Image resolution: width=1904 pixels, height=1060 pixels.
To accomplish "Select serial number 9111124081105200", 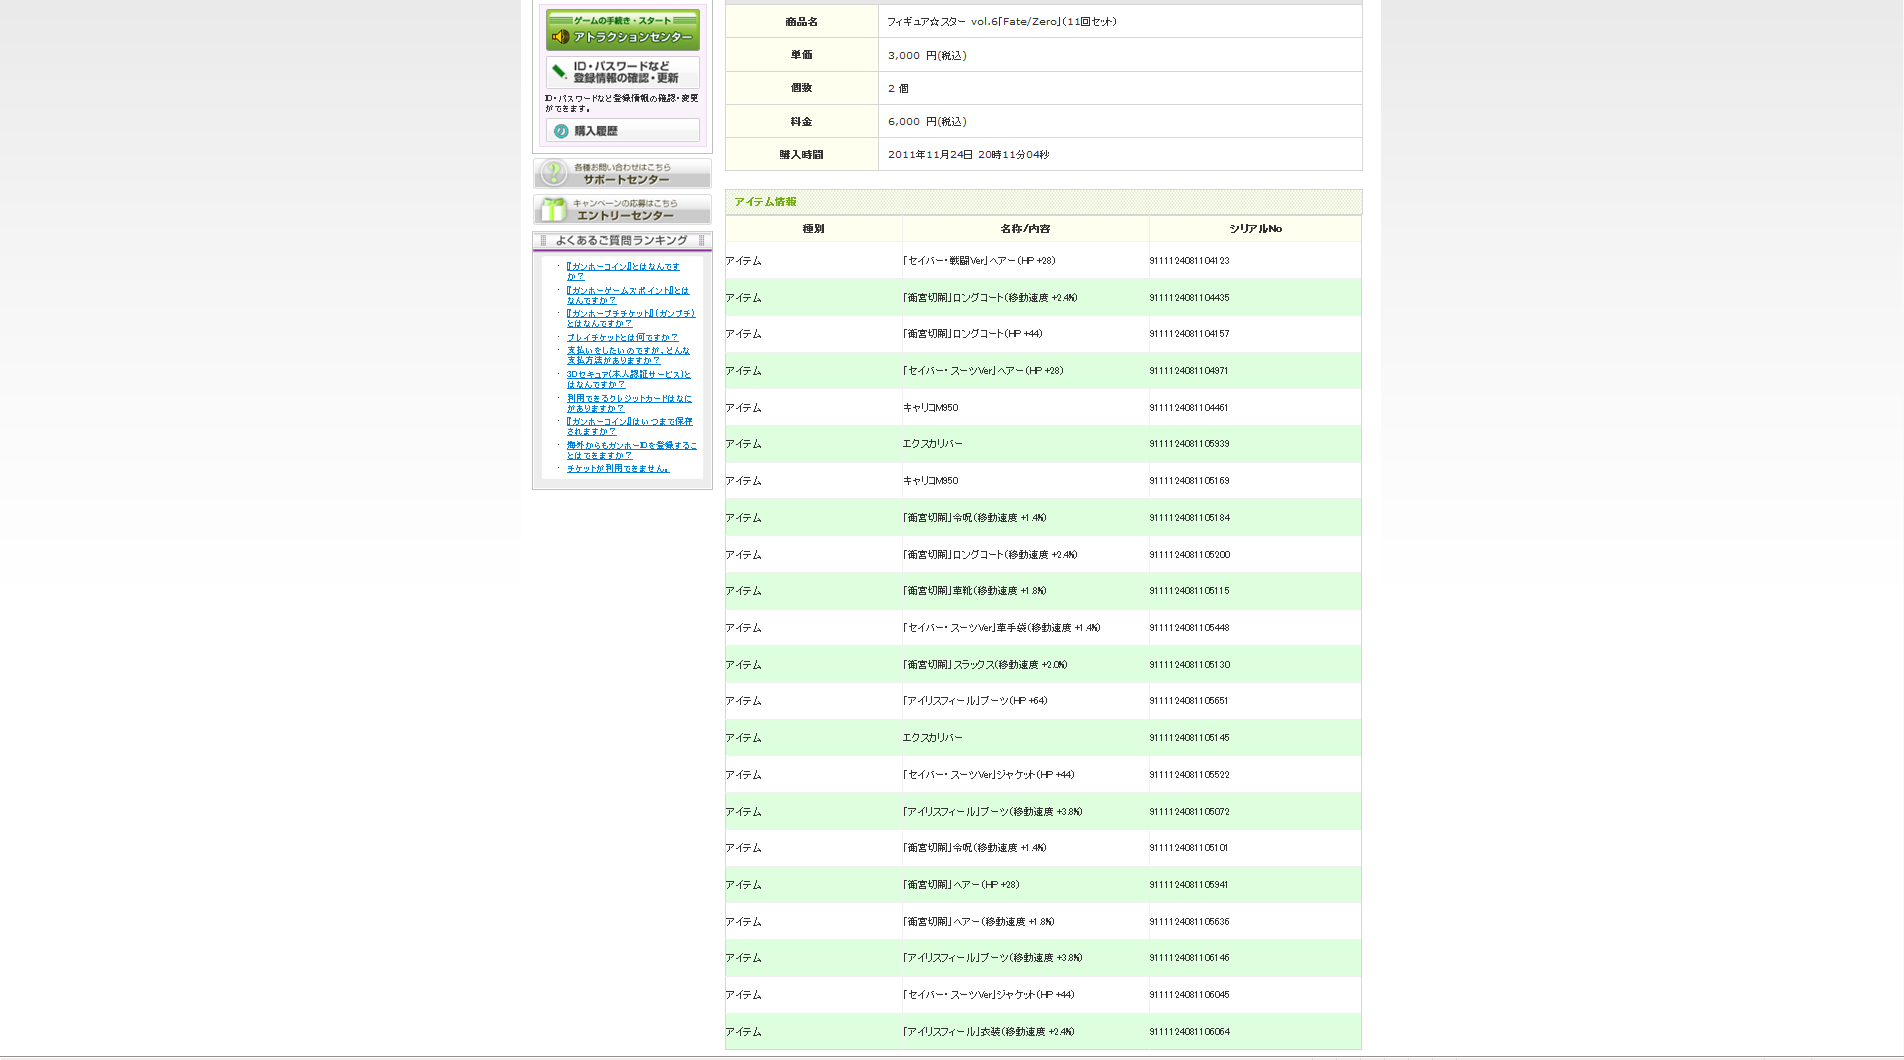I will (1189, 554).
